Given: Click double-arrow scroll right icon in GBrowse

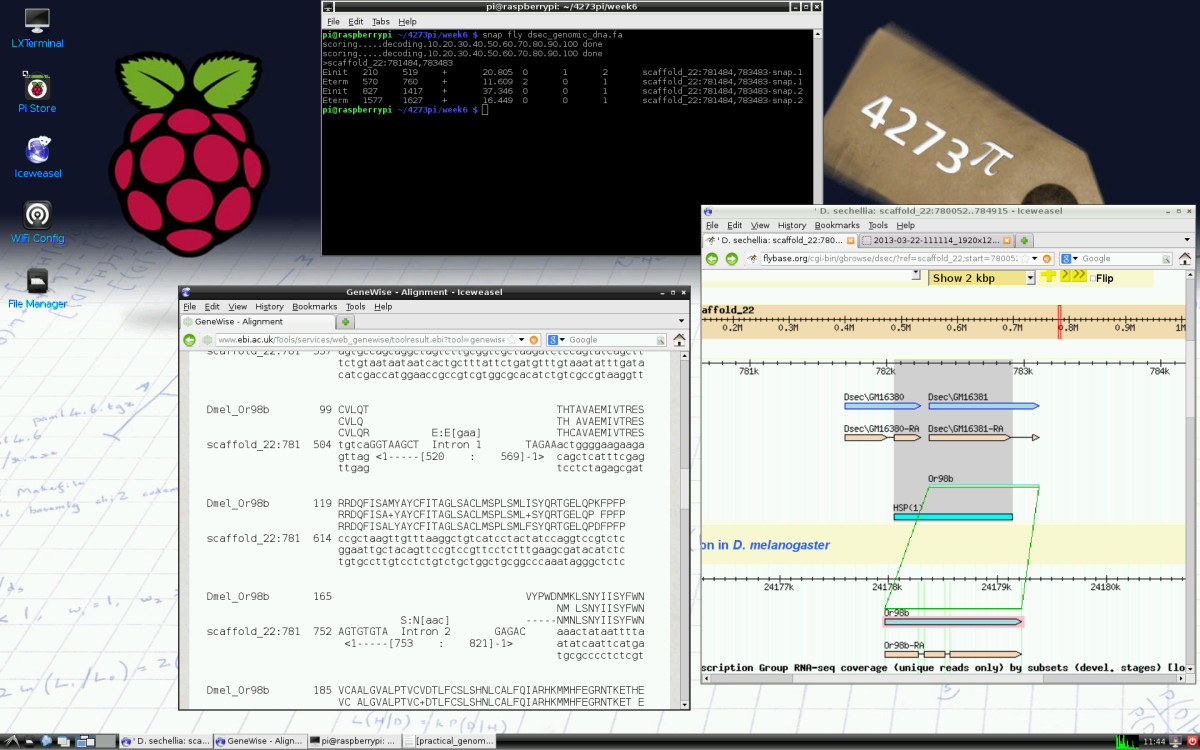Looking at the screenshot, I should (x=1080, y=276).
